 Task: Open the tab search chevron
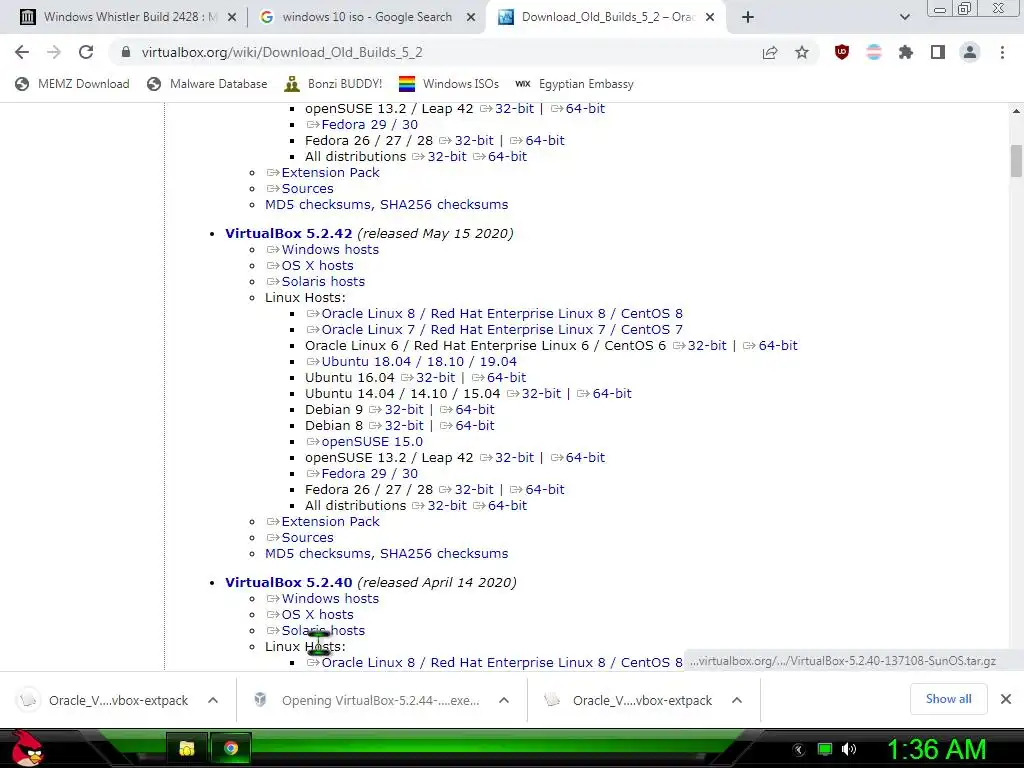tap(904, 17)
